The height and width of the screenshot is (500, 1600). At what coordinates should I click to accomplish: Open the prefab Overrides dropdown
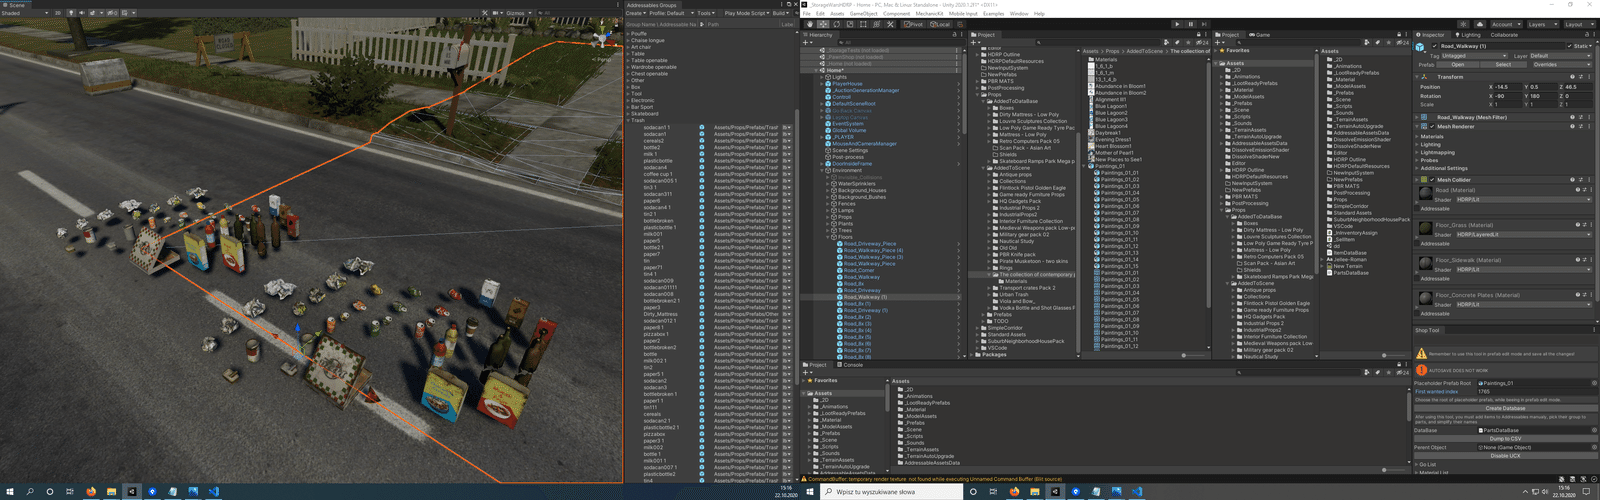click(x=1562, y=64)
